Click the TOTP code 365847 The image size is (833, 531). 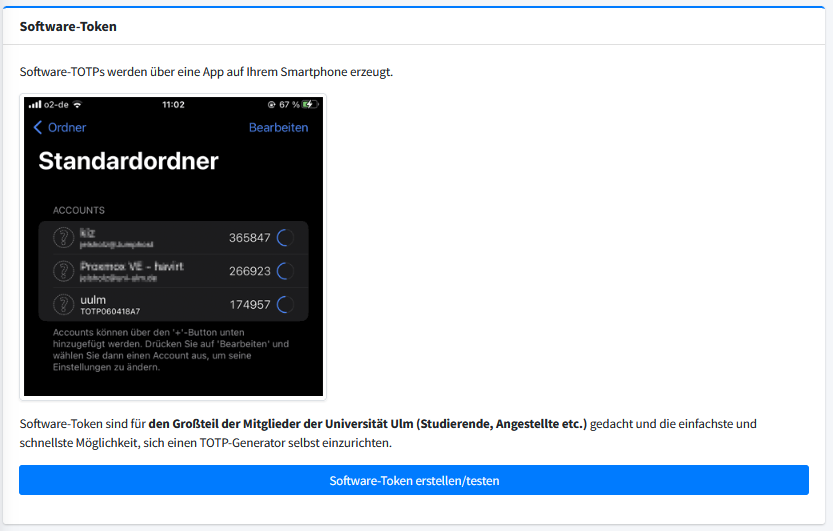pyautogui.click(x=249, y=238)
